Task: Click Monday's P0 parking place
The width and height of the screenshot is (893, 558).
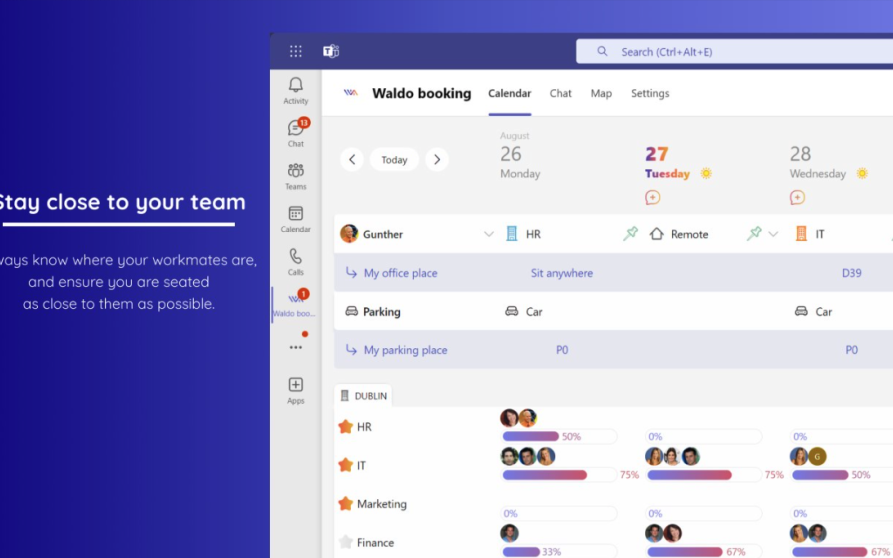Action: pos(562,350)
